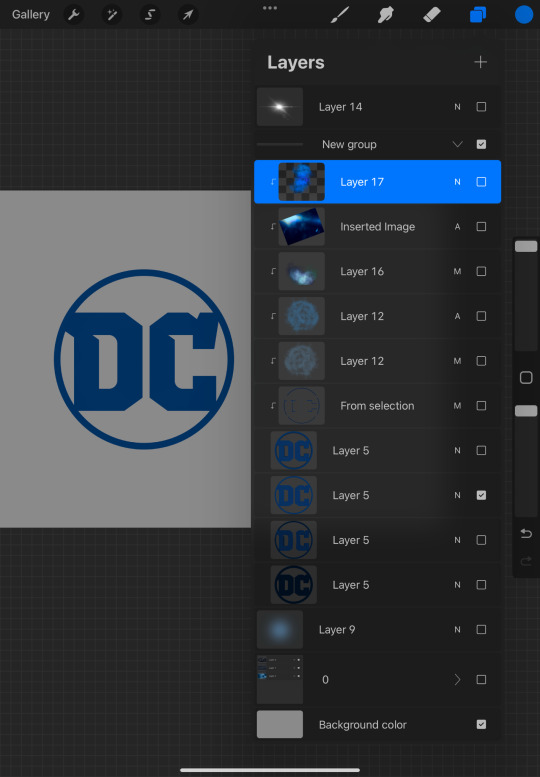Image resolution: width=540 pixels, height=777 pixels.
Task: Select the Background color label
Action: point(363,724)
